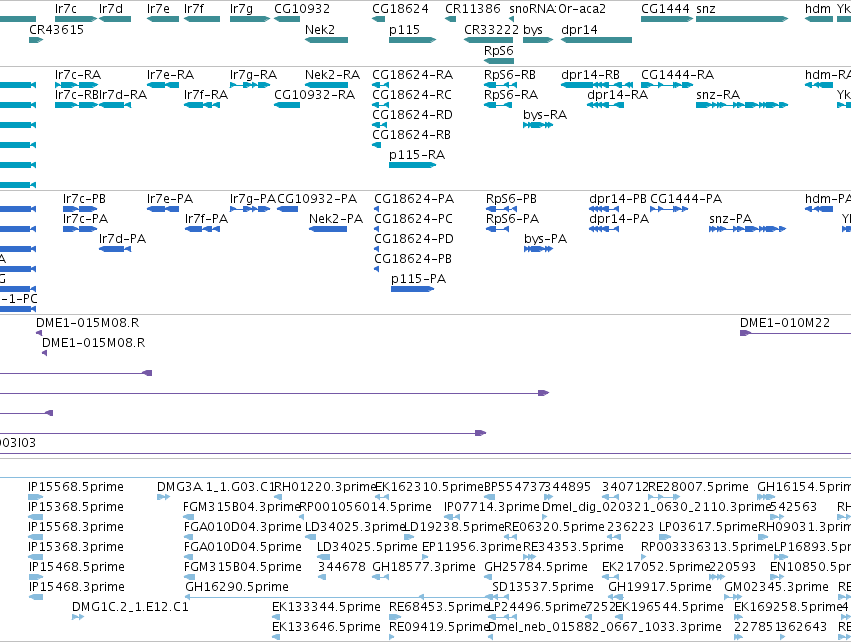This screenshot has width=851, height=642.
Task: Click the dpr14 gene bar
Action: point(596,40)
